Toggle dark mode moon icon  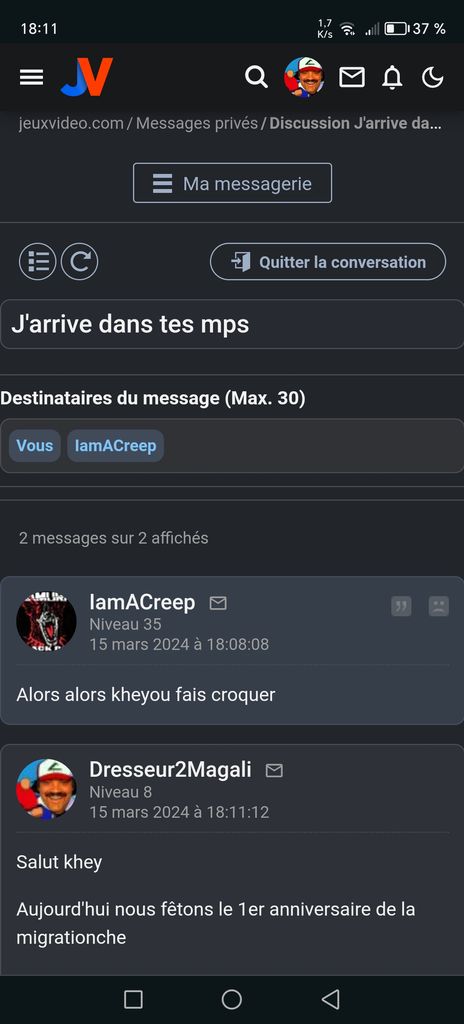click(x=433, y=78)
